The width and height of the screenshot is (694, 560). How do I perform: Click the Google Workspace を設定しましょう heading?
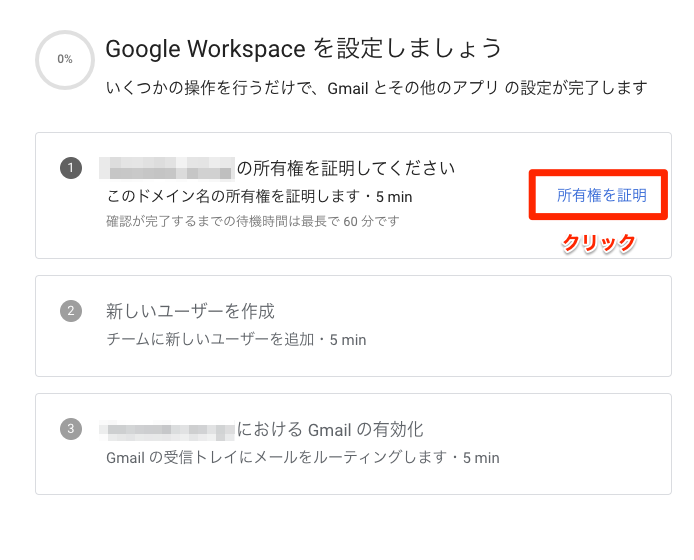click(x=303, y=48)
